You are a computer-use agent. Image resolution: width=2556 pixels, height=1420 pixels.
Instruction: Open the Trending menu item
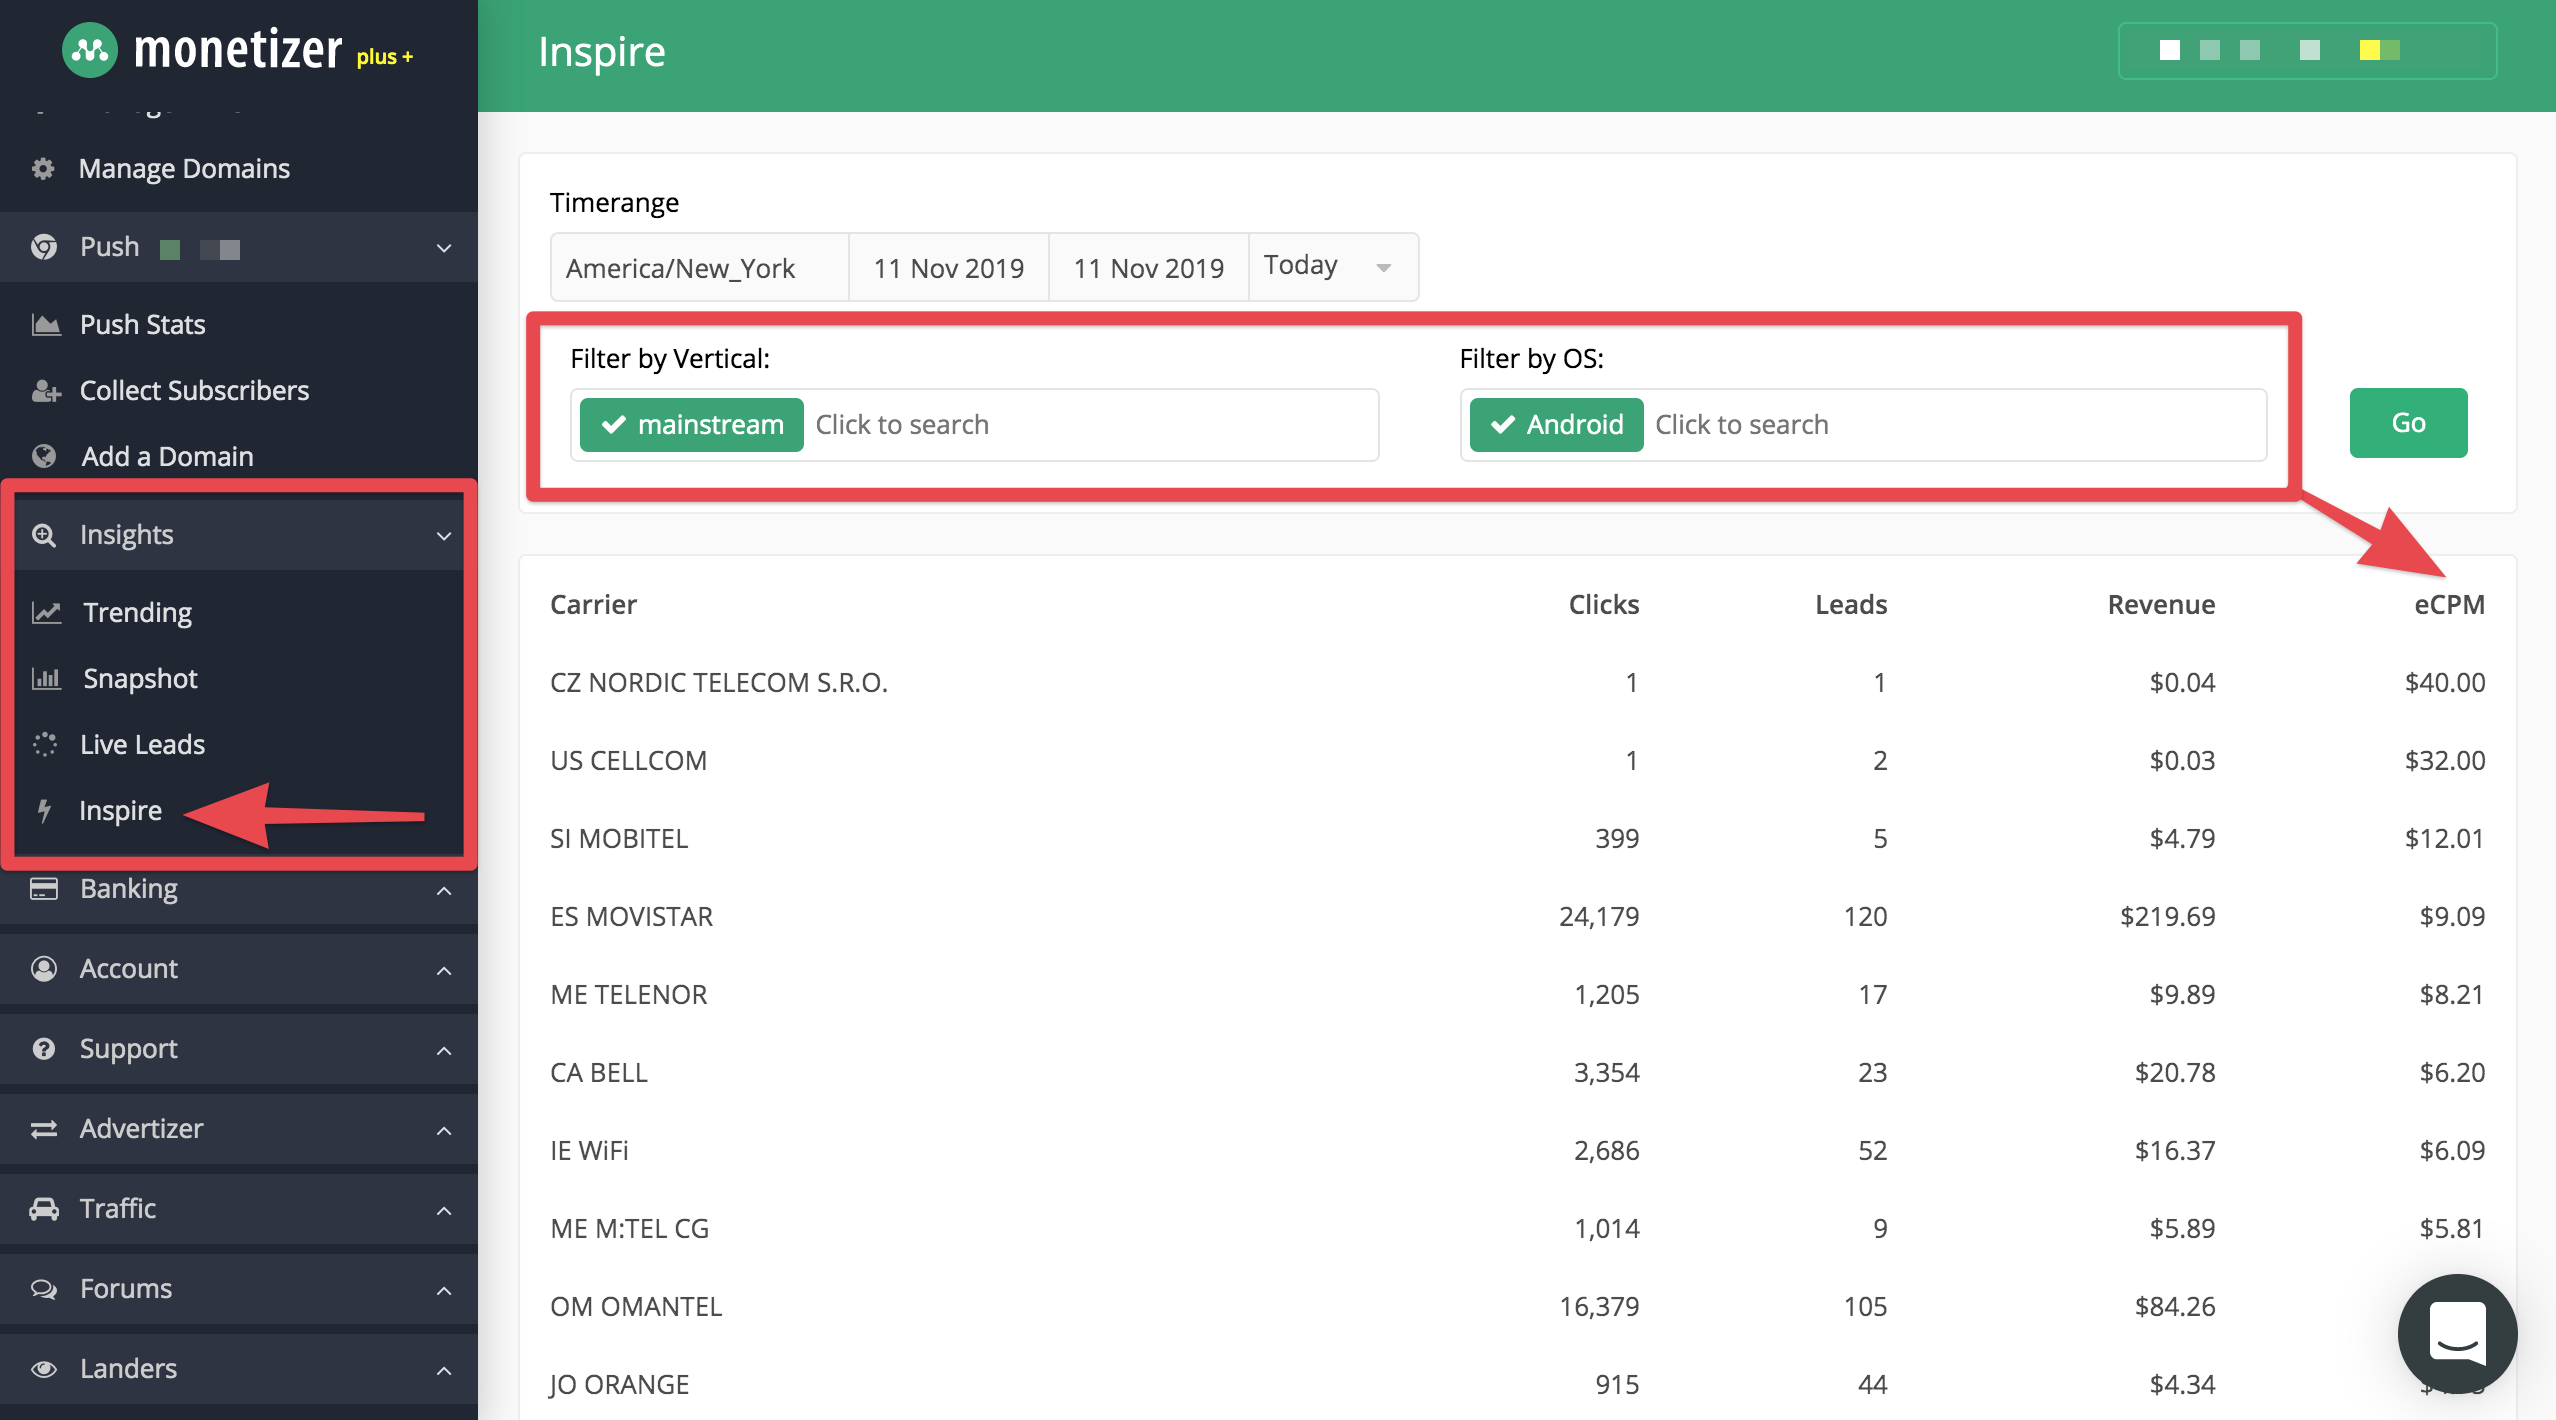click(x=137, y=613)
